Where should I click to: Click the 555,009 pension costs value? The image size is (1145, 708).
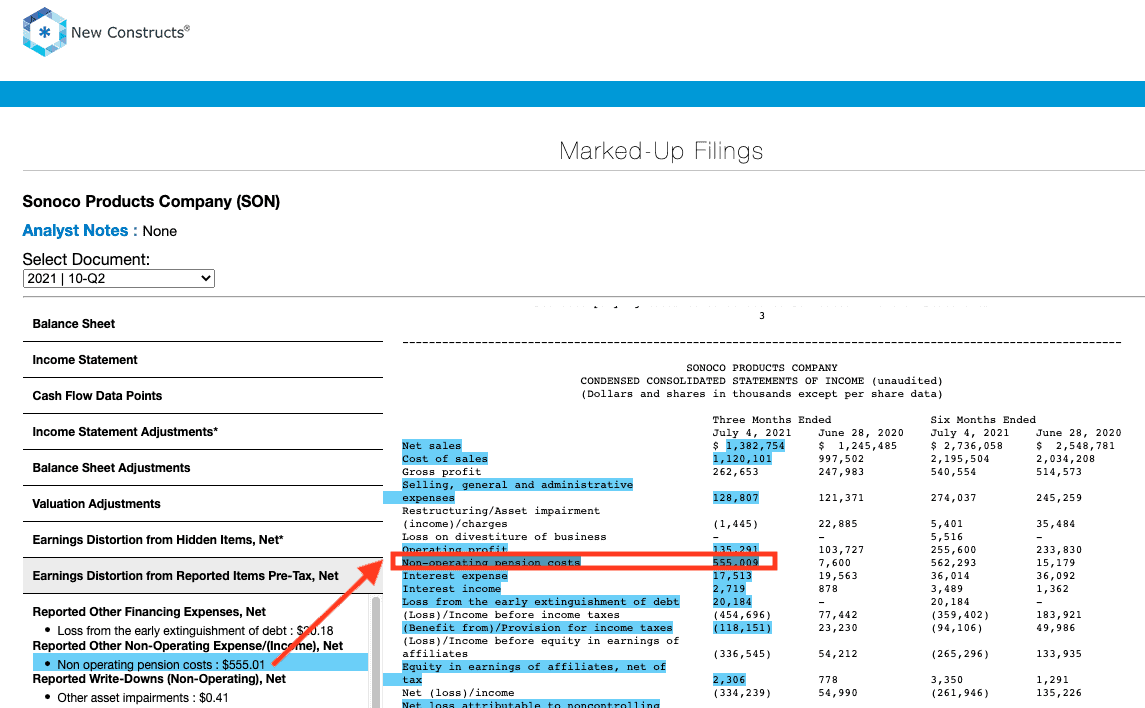point(735,563)
